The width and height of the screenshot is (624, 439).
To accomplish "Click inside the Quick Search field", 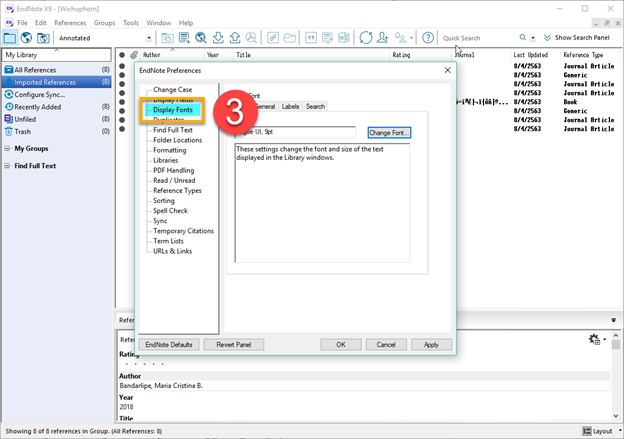I will [x=477, y=38].
